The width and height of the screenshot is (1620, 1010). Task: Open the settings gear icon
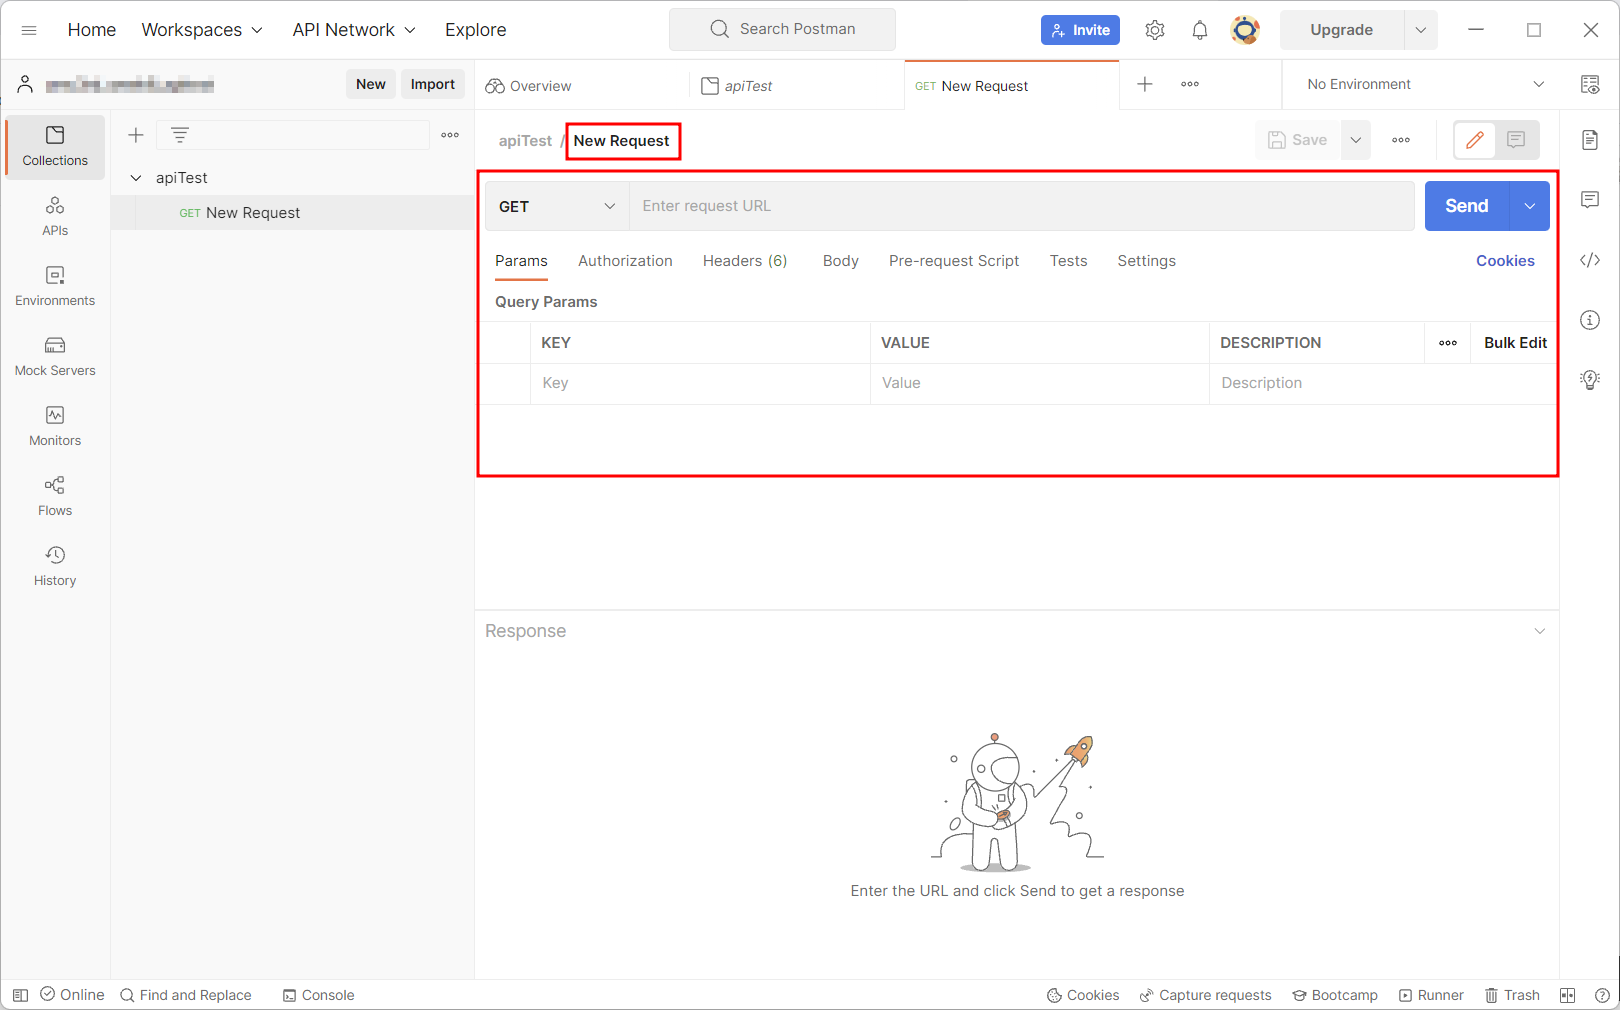1155,30
